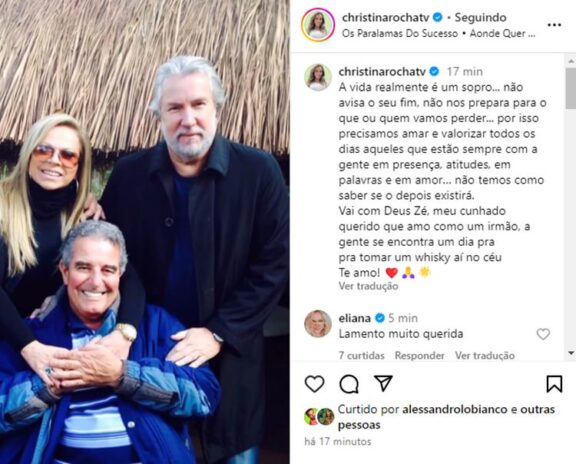Viewport: 576px width, 464px height.
Task: Open the three-dots more options menu
Action: pos(554,25)
